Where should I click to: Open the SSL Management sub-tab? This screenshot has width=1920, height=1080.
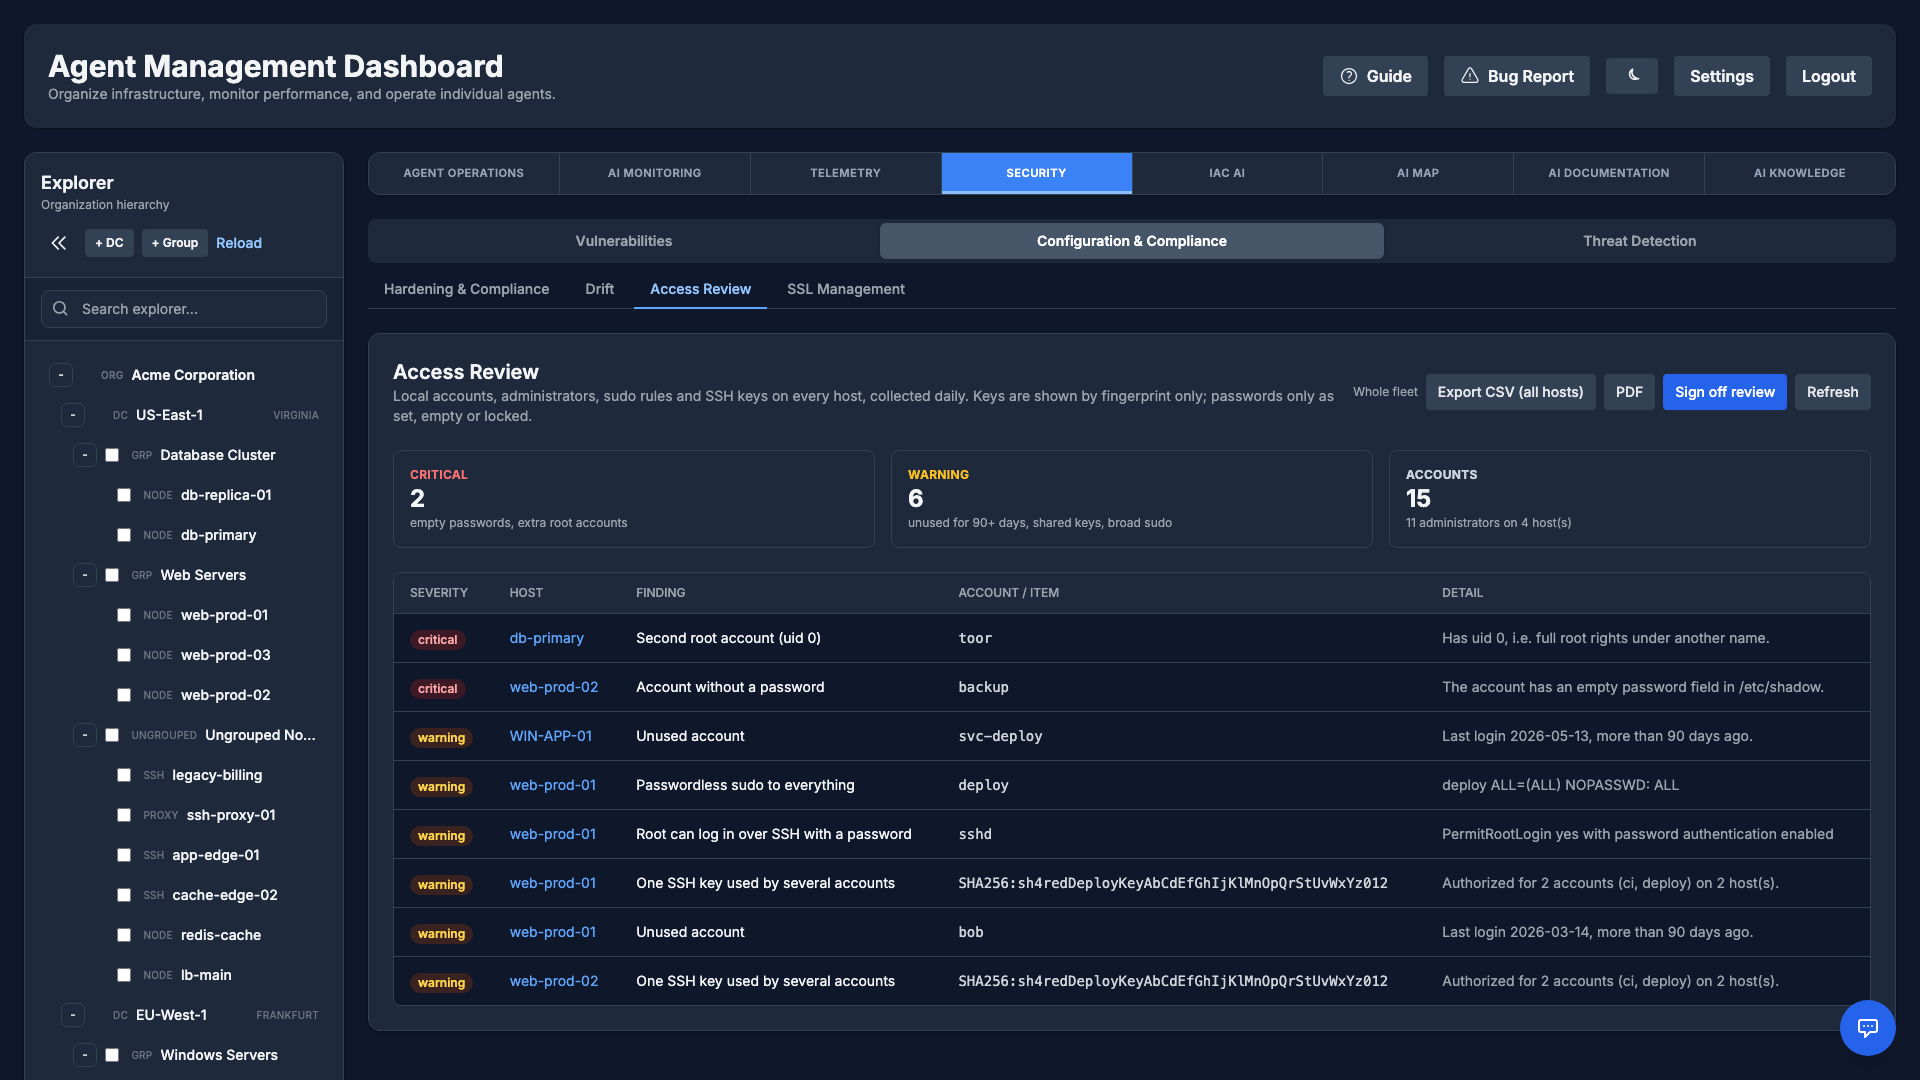click(846, 289)
